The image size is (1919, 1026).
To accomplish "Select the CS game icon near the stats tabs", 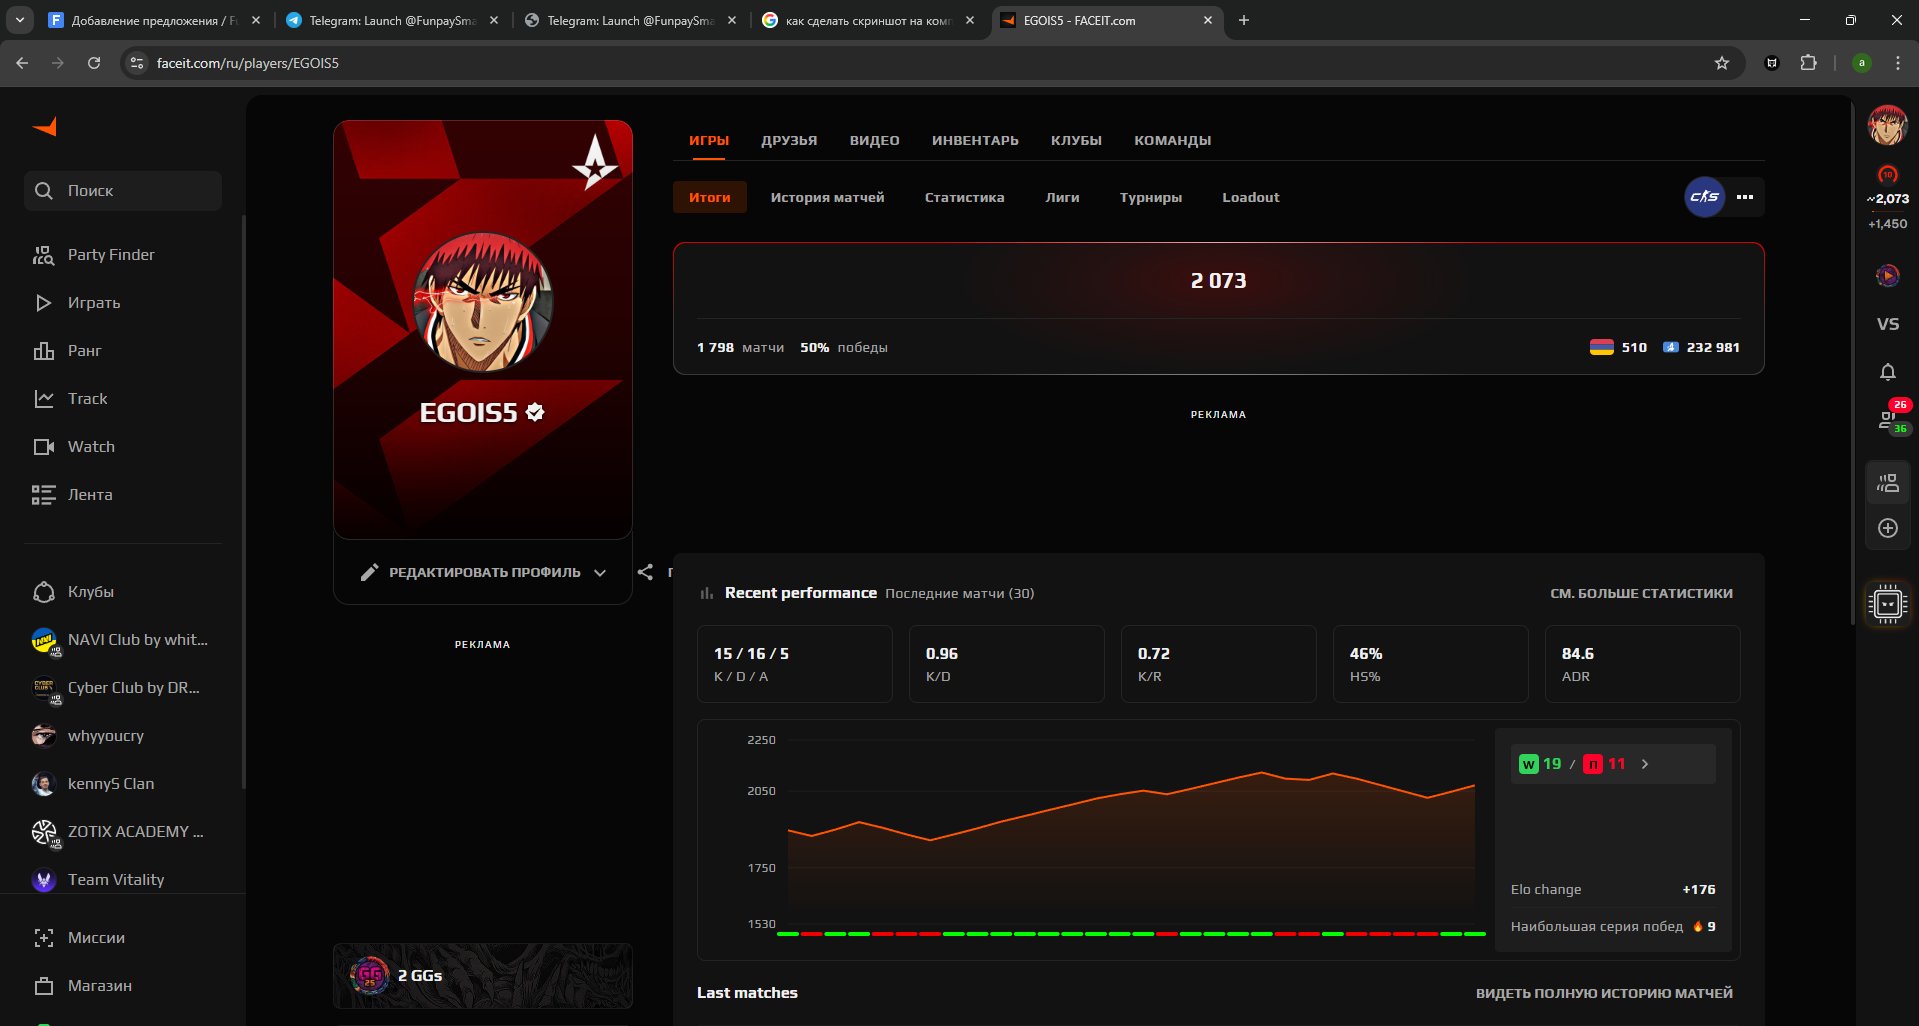I will coord(1704,197).
